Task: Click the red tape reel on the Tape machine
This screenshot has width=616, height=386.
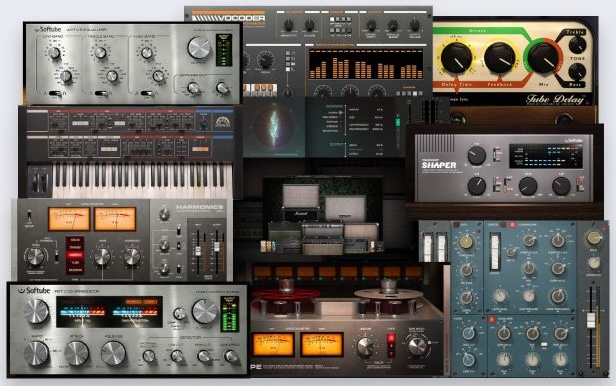Action: pyautogui.click(x=285, y=293)
